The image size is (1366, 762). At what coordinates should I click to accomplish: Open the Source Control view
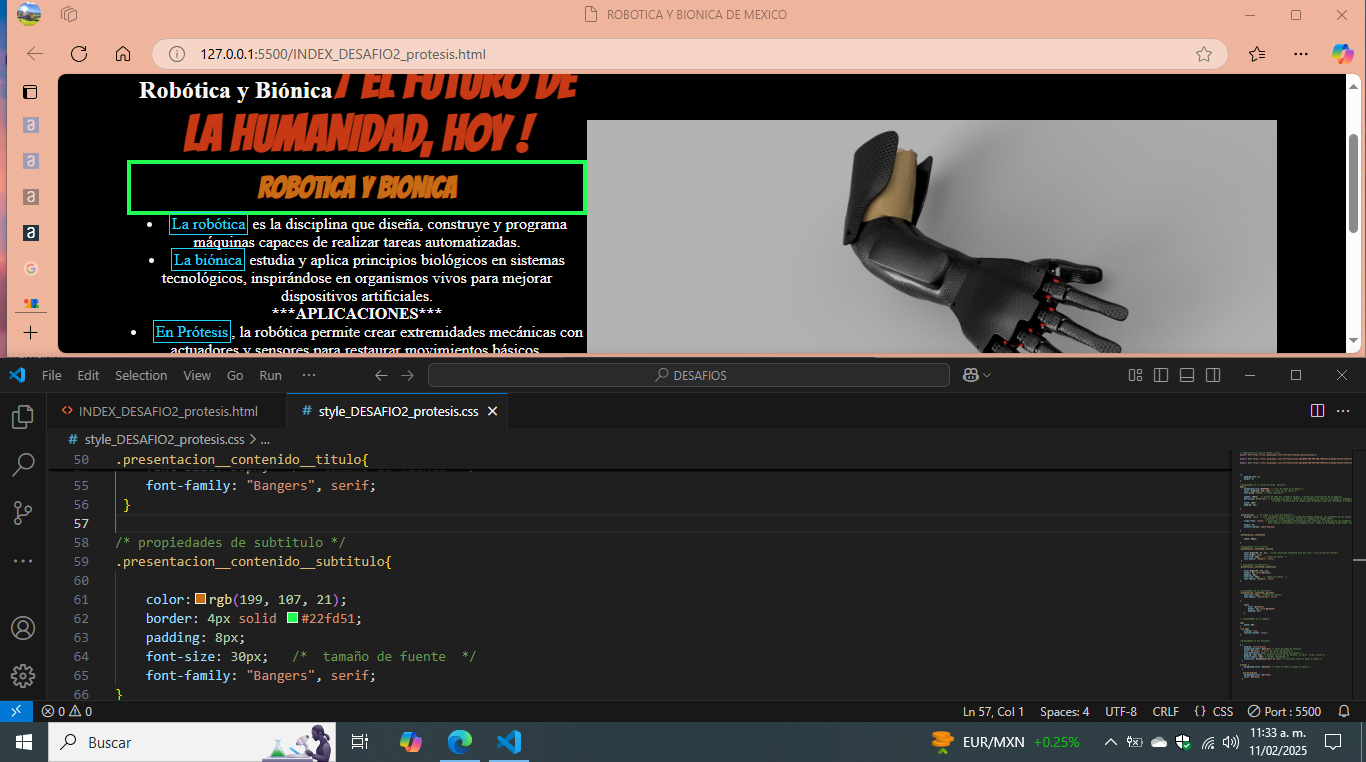(22, 513)
